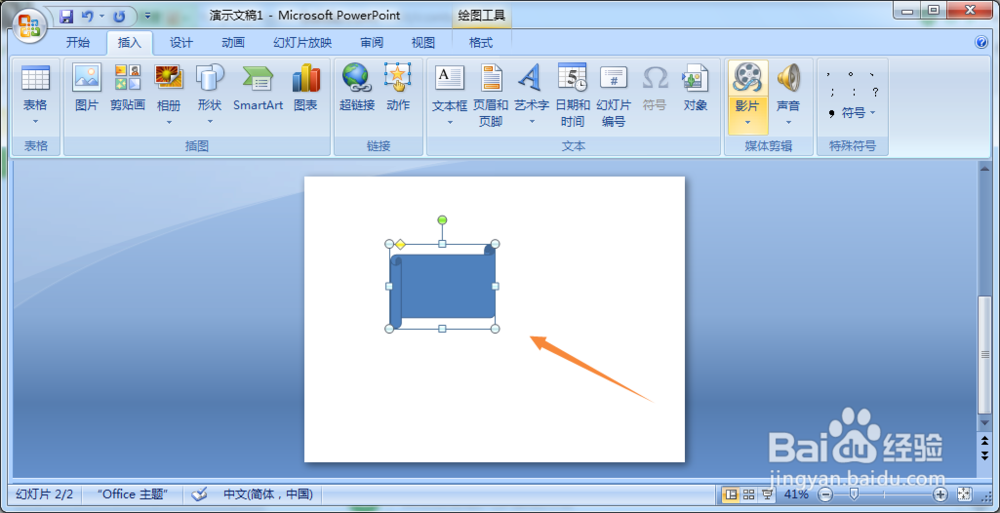The height and width of the screenshot is (513, 1000).
Task: Create a photo album with 相册
Action: (169, 78)
